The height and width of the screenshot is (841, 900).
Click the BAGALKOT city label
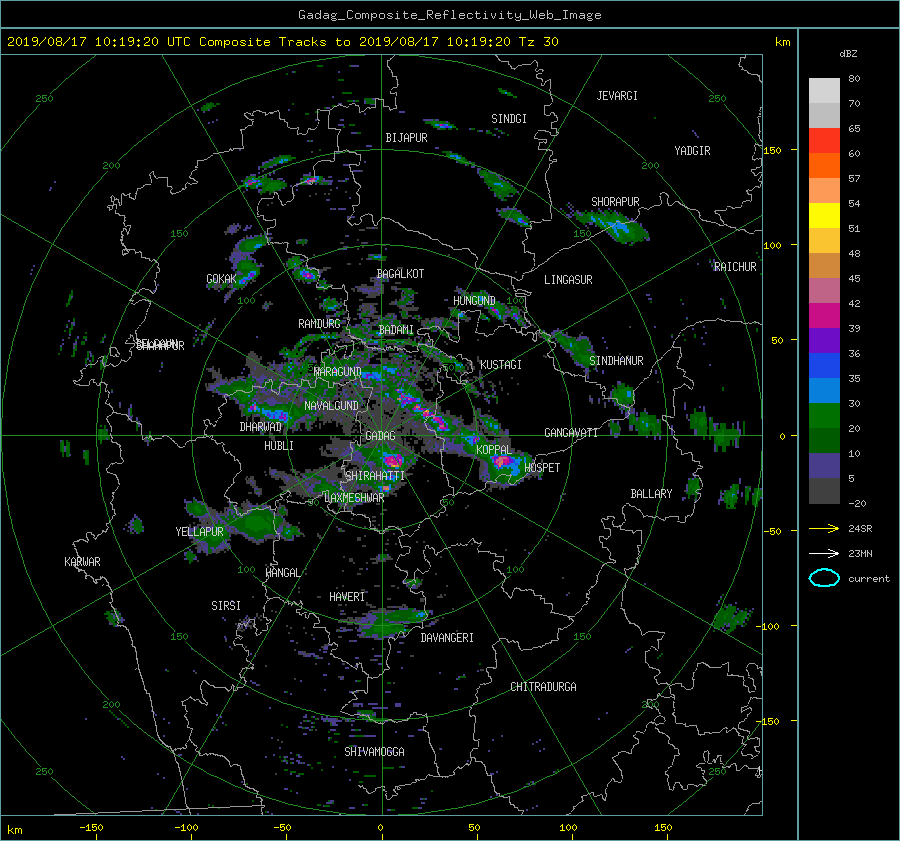point(400,274)
